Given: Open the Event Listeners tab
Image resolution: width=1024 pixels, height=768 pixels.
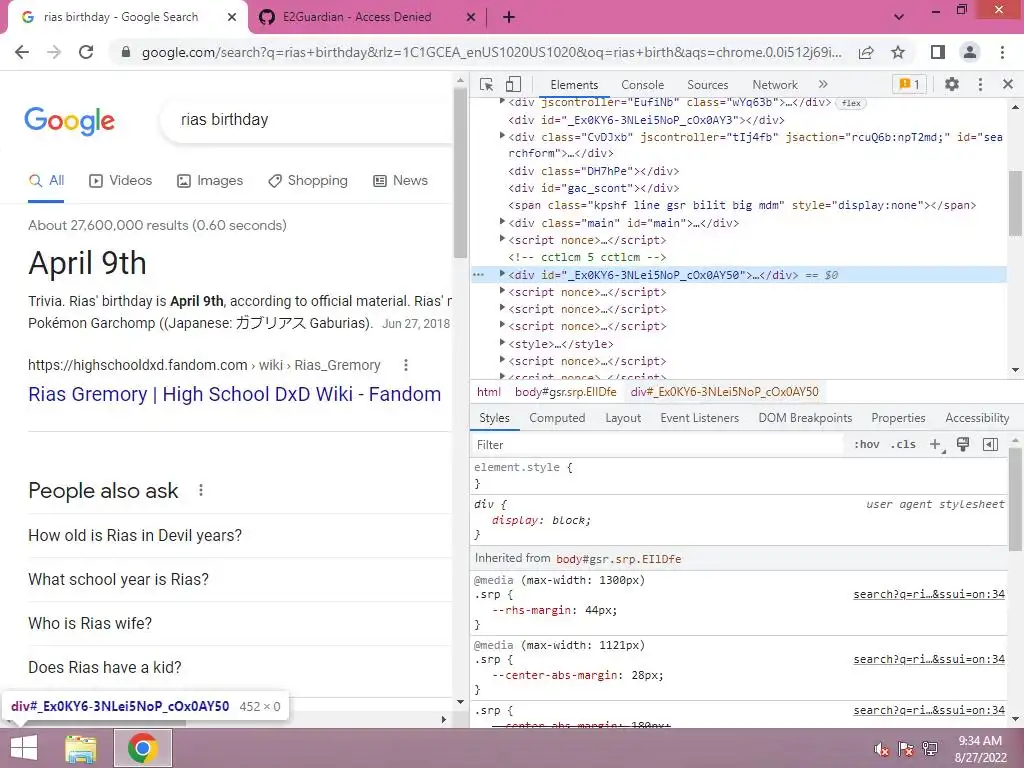Looking at the screenshot, I should tap(699, 418).
